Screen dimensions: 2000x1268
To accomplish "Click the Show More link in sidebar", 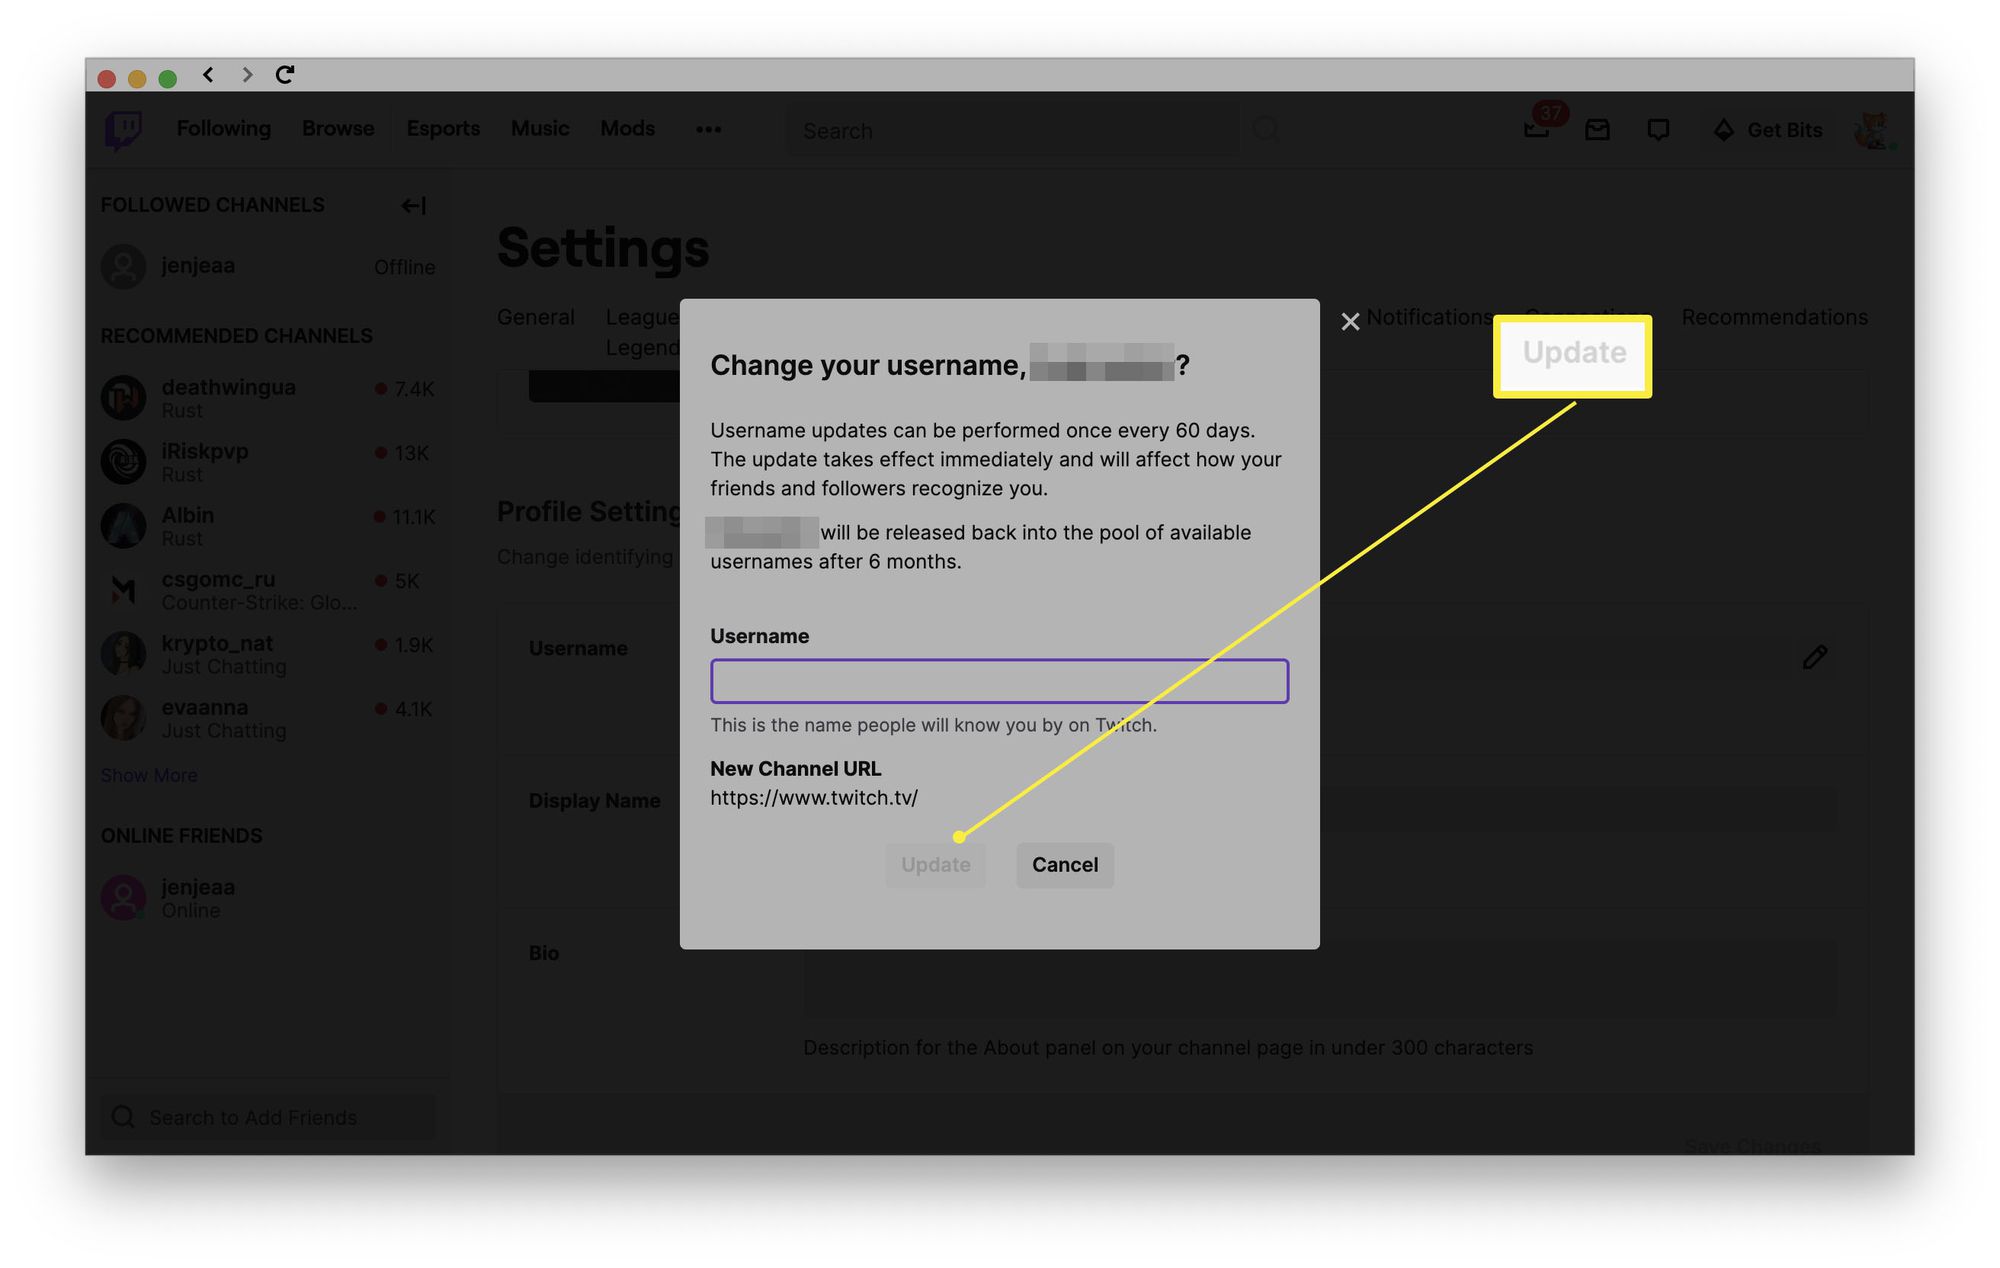I will [149, 775].
